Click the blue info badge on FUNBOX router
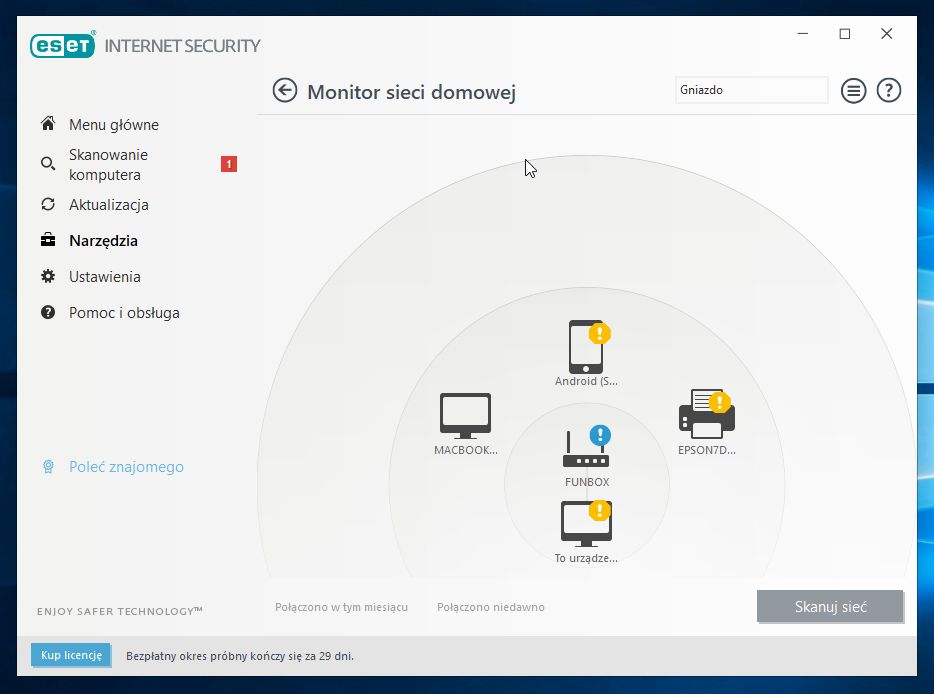 point(600,435)
